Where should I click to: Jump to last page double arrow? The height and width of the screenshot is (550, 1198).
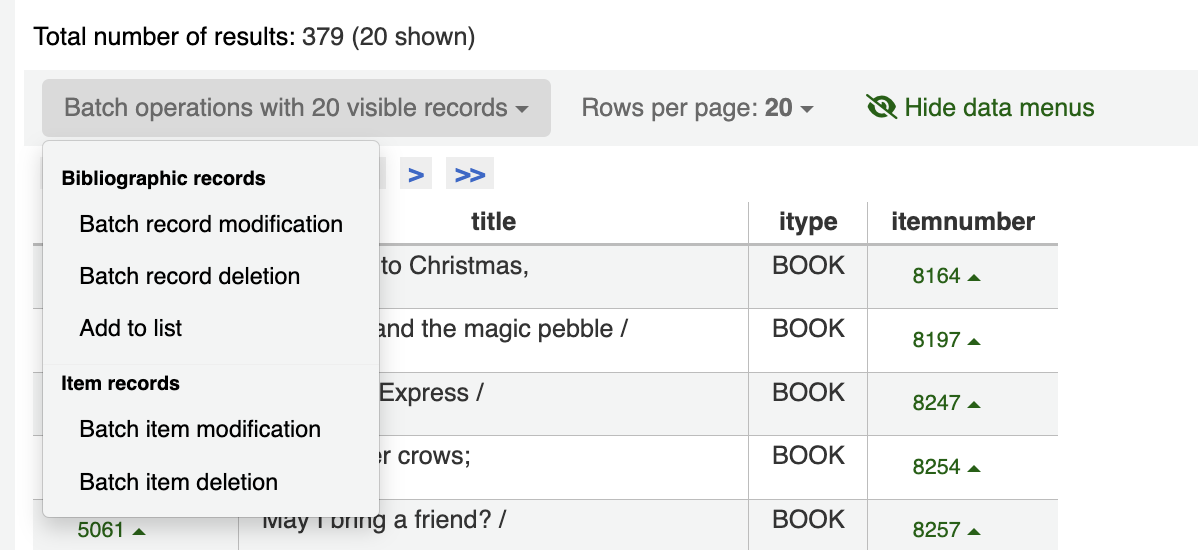[x=469, y=175]
